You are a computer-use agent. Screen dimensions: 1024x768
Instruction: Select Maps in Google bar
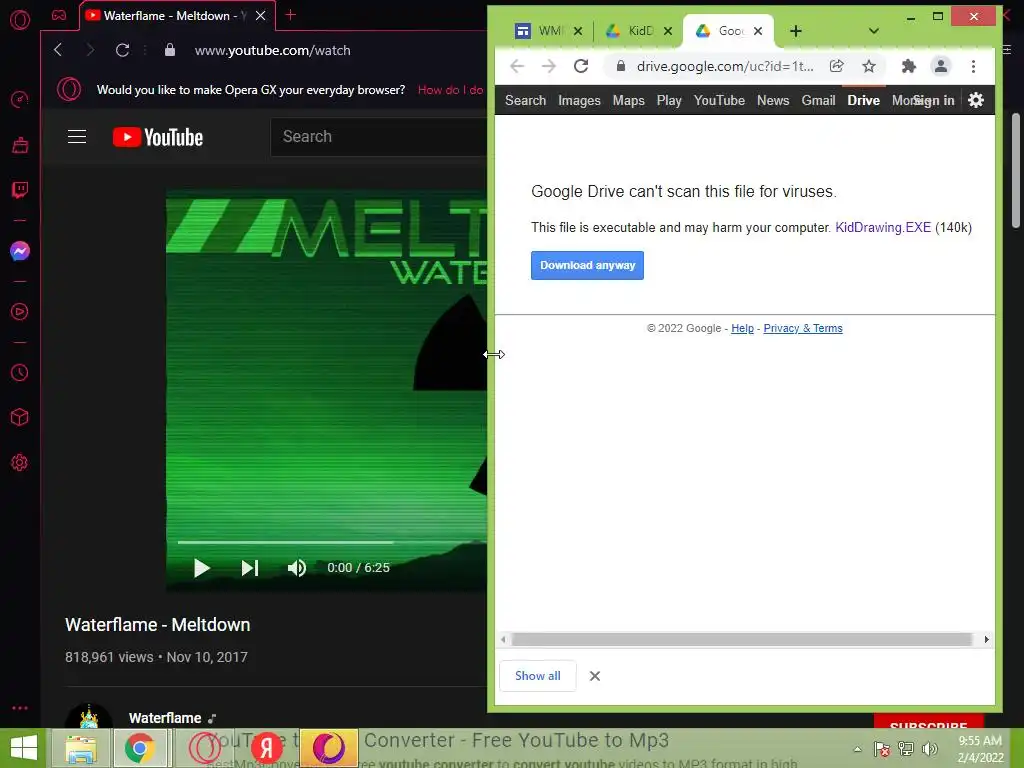tap(628, 101)
